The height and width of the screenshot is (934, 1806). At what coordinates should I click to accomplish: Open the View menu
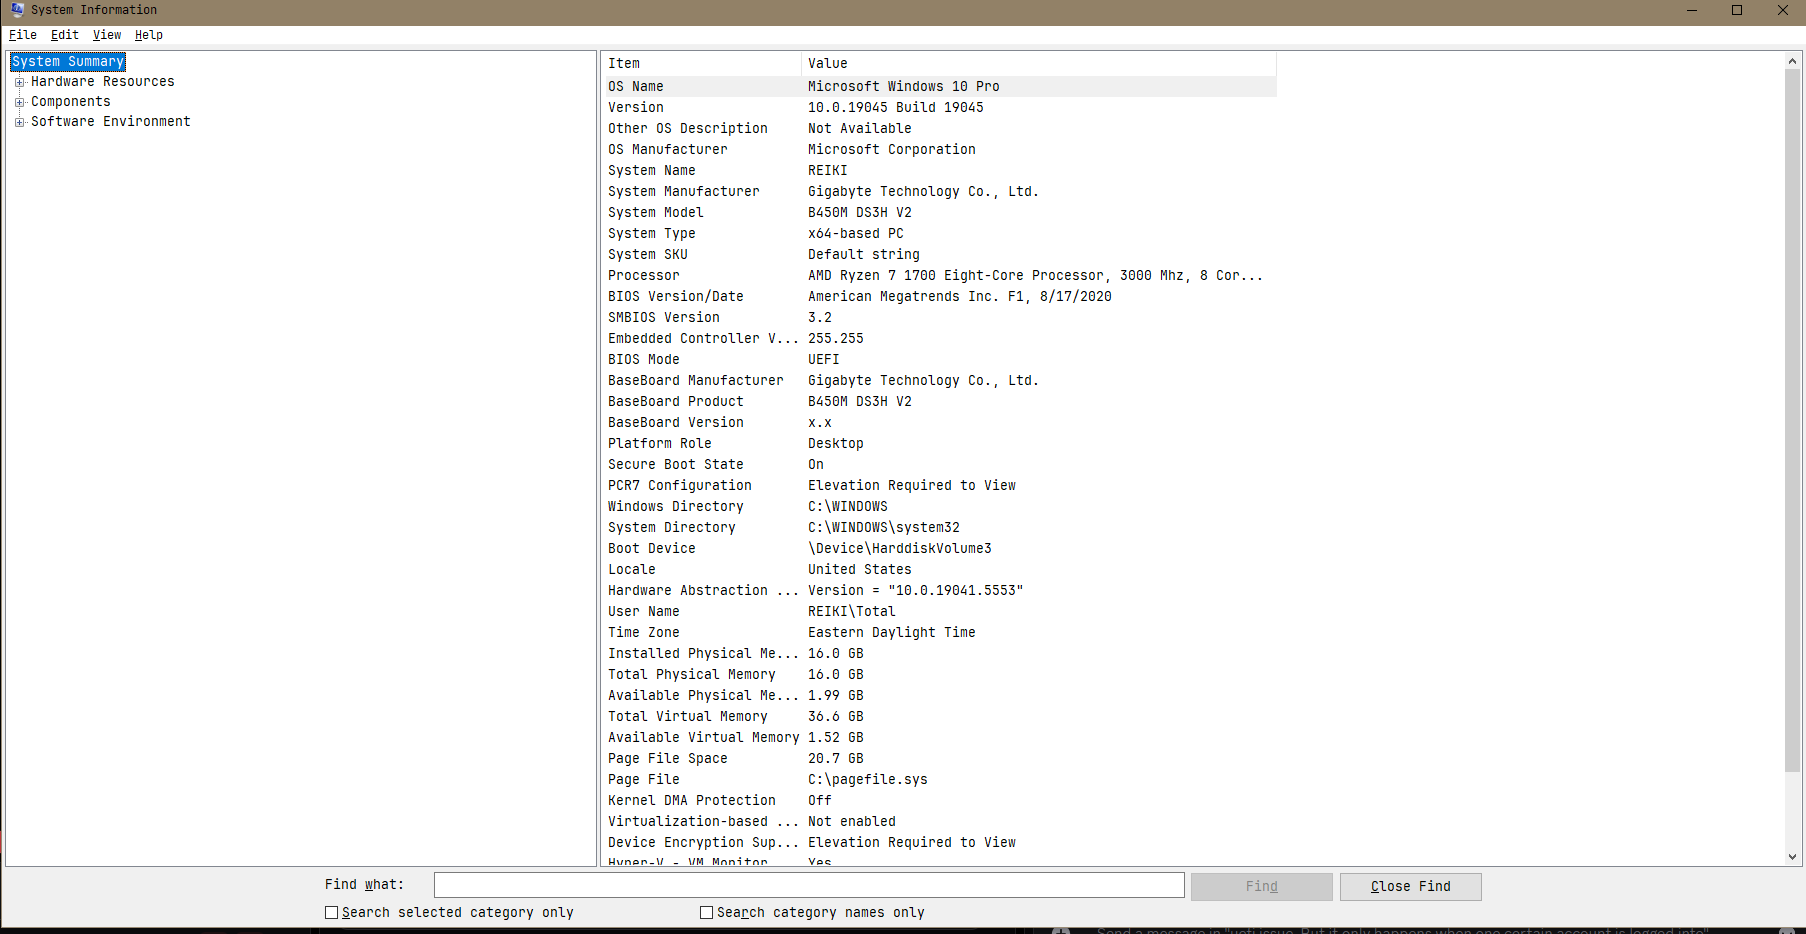(107, 35)
